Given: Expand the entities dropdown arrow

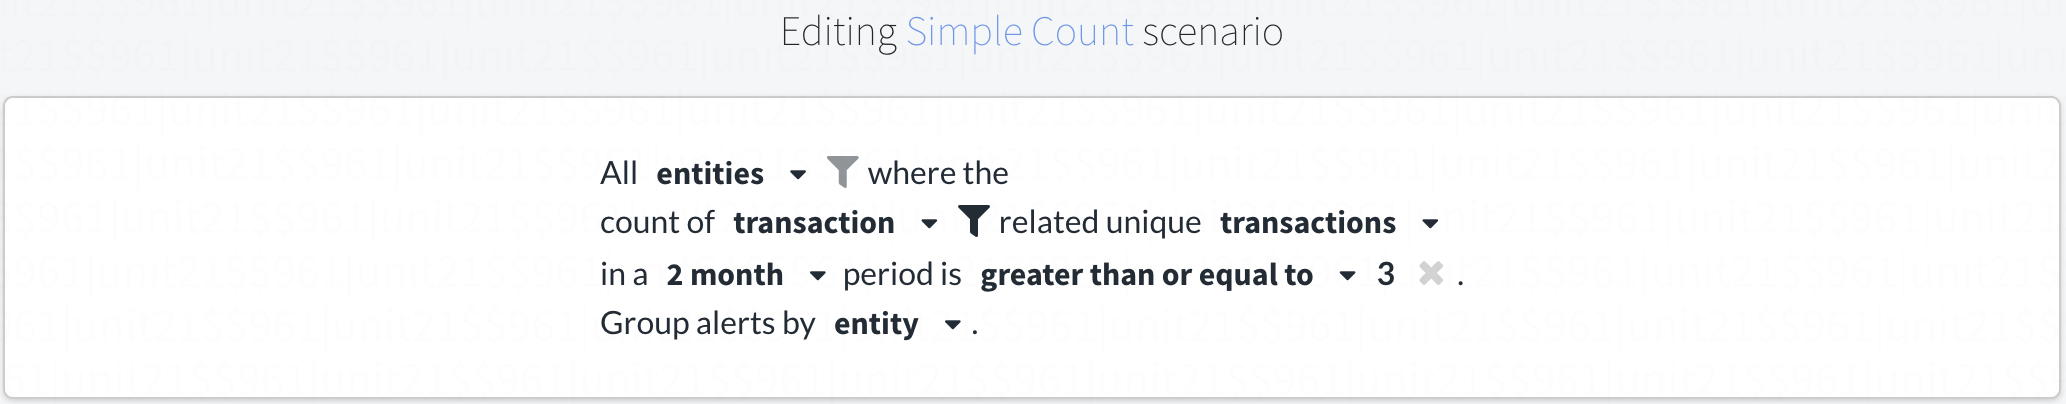Looking at the screenshot, I should pyautogui.click(x=798, y=174).
